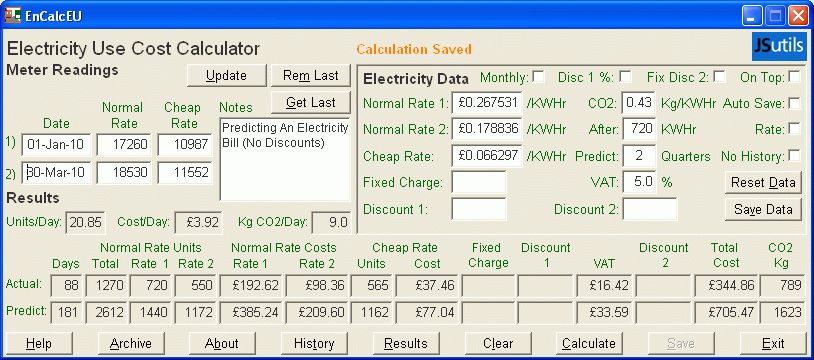Click the Actual days value 88
This screenshot has height=360, width=814.
click(66, 285)
